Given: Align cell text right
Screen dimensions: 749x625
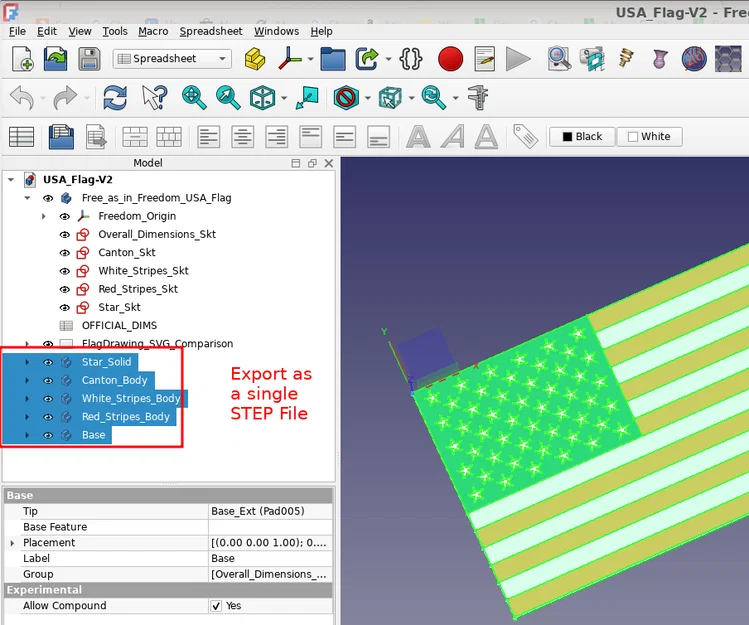Looking at the screenshot, I should pyautogui.click(x=277, y=137).
